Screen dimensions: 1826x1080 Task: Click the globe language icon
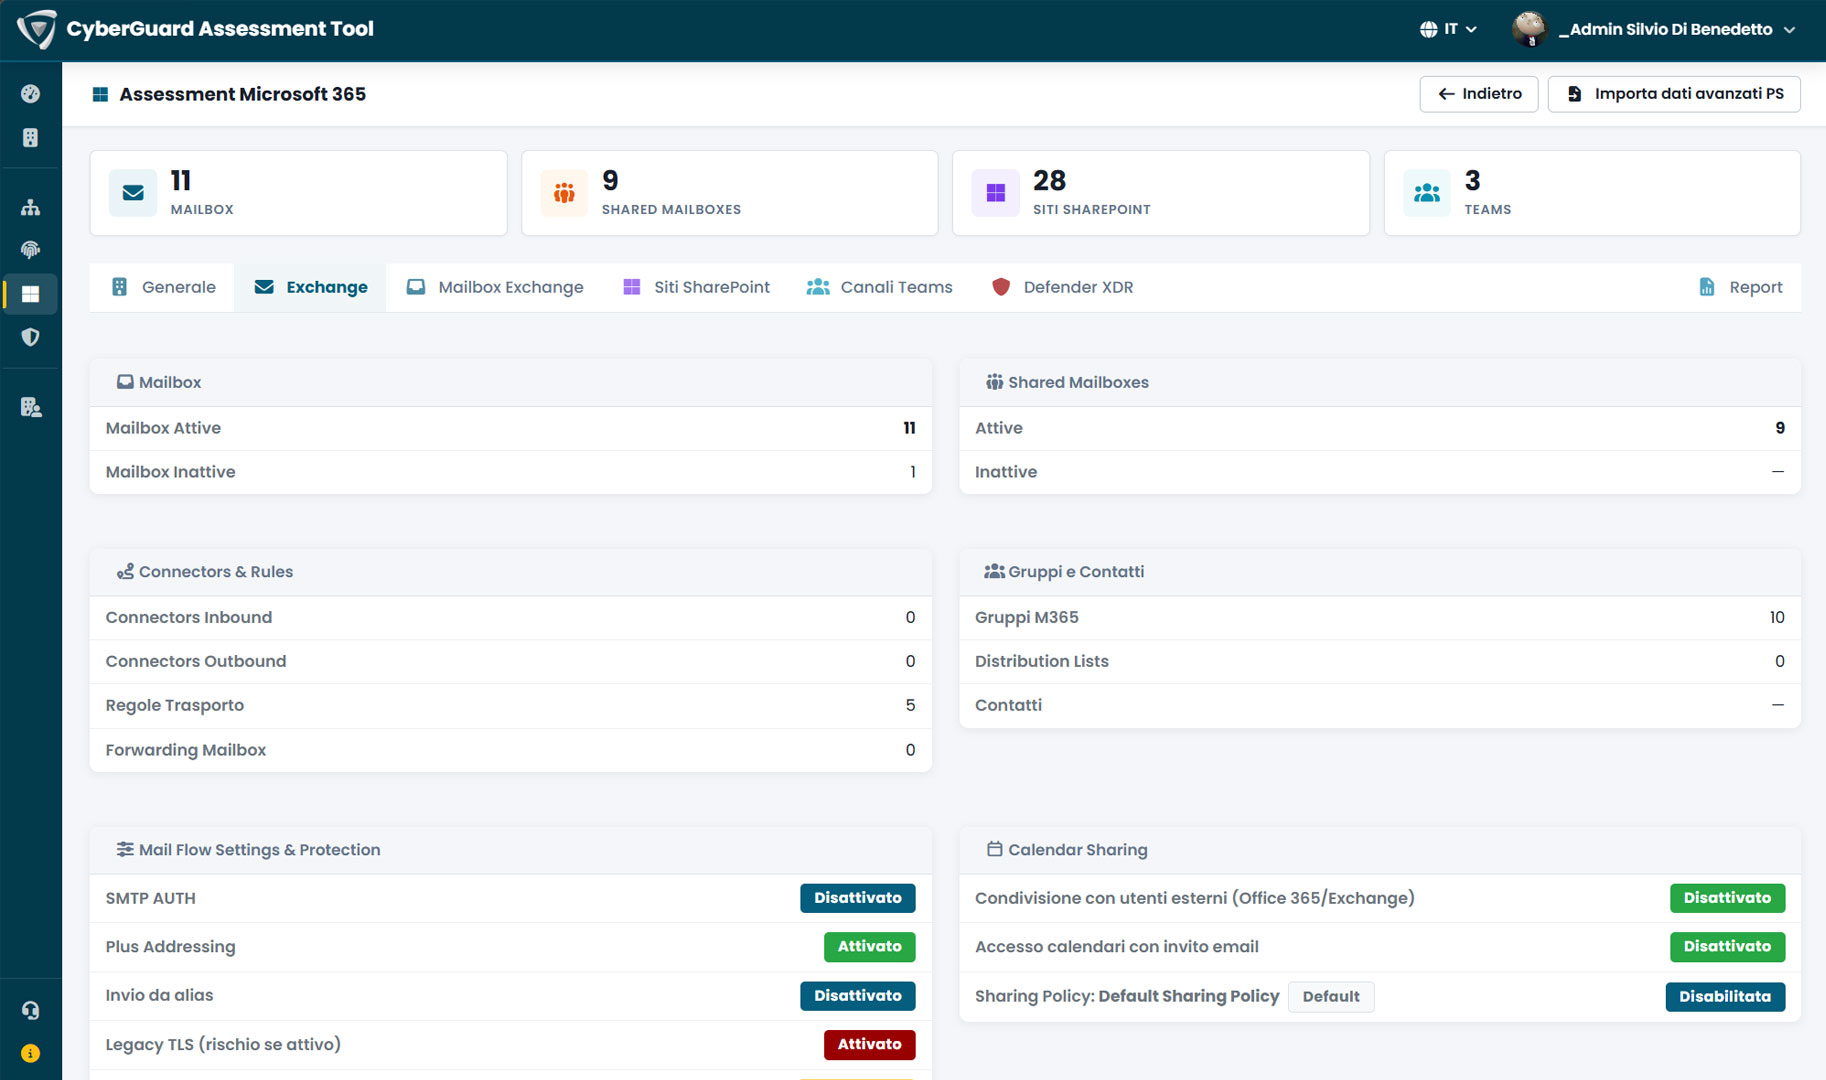1428,29
